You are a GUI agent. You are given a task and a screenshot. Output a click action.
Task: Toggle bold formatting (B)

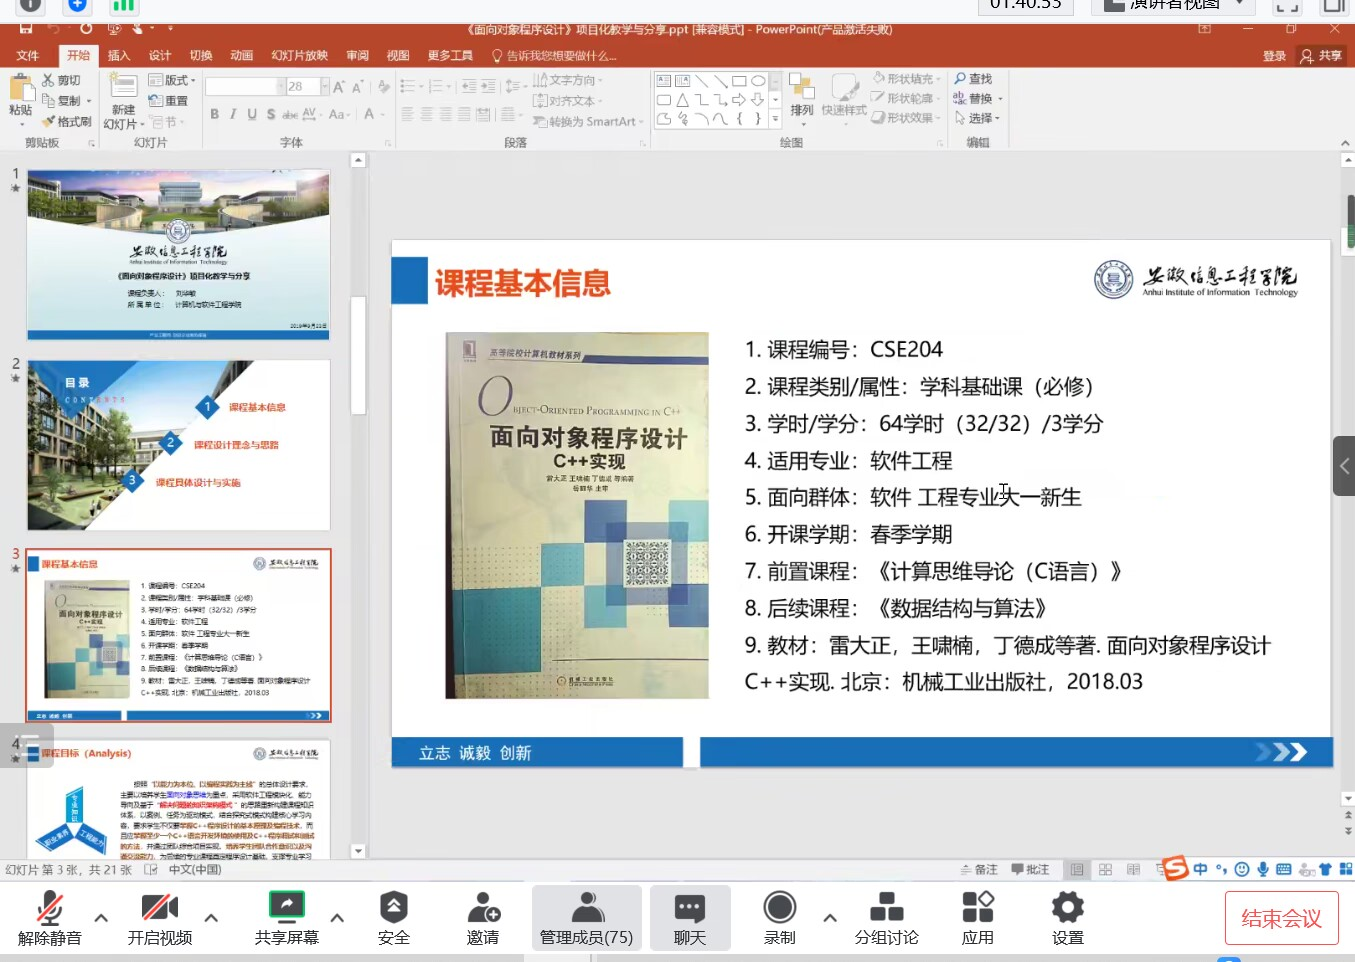point(214,115)
